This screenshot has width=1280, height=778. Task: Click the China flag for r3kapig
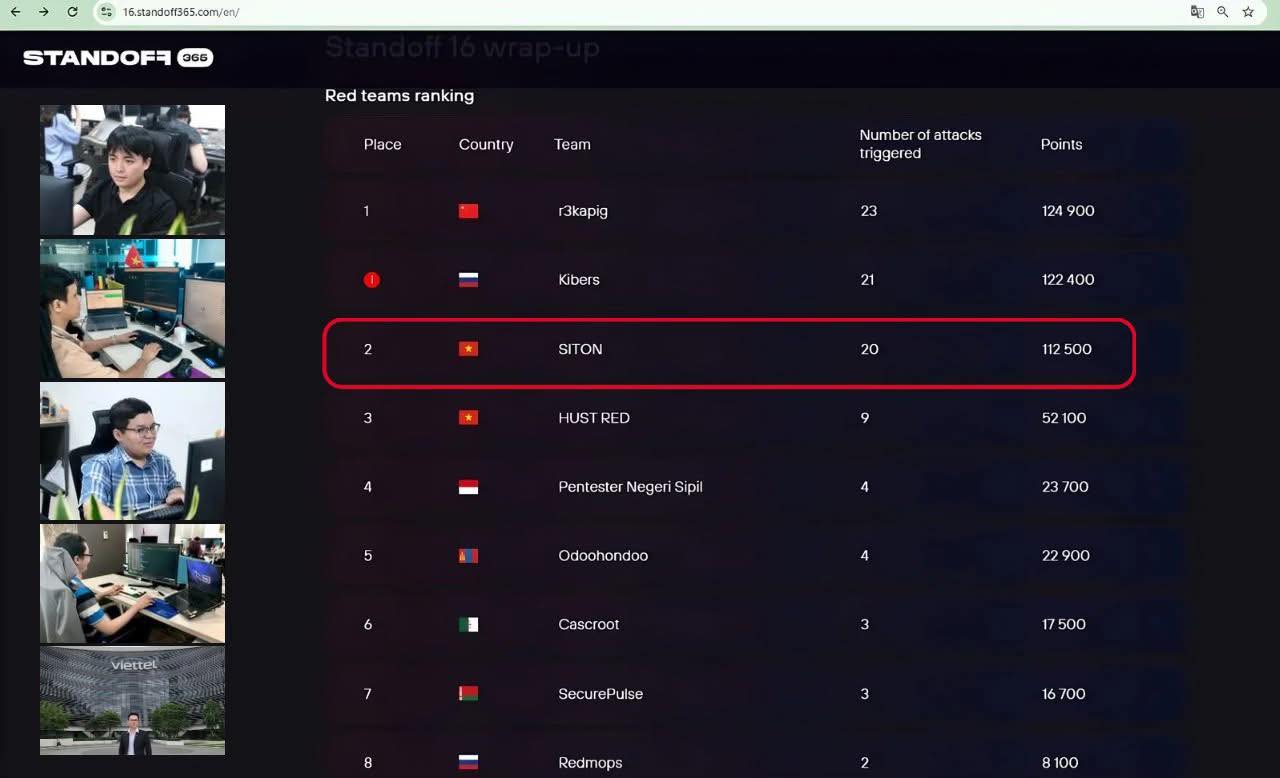468,211
